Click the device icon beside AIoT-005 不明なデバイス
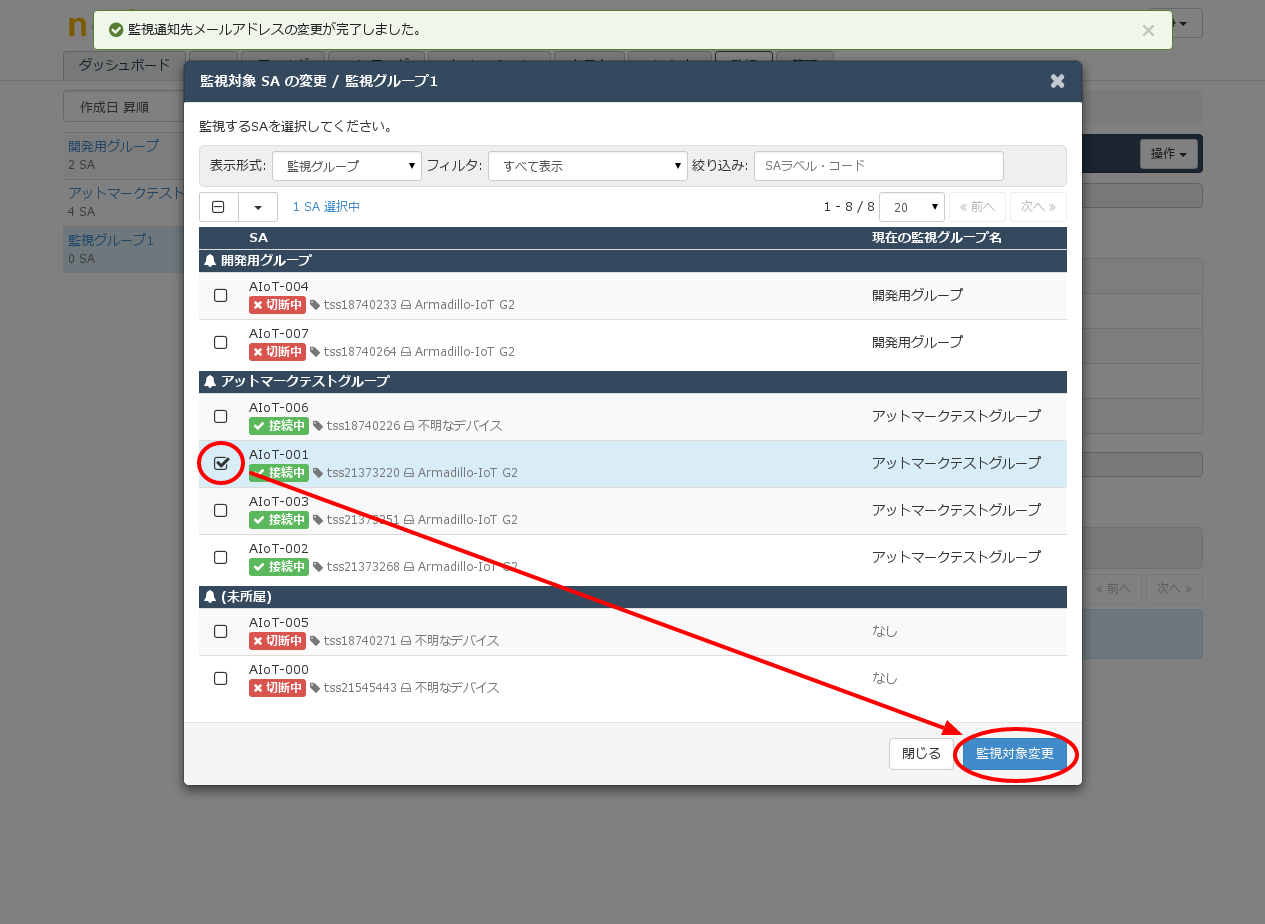This screenshot has height=924, width=1265. coord(406,641)
